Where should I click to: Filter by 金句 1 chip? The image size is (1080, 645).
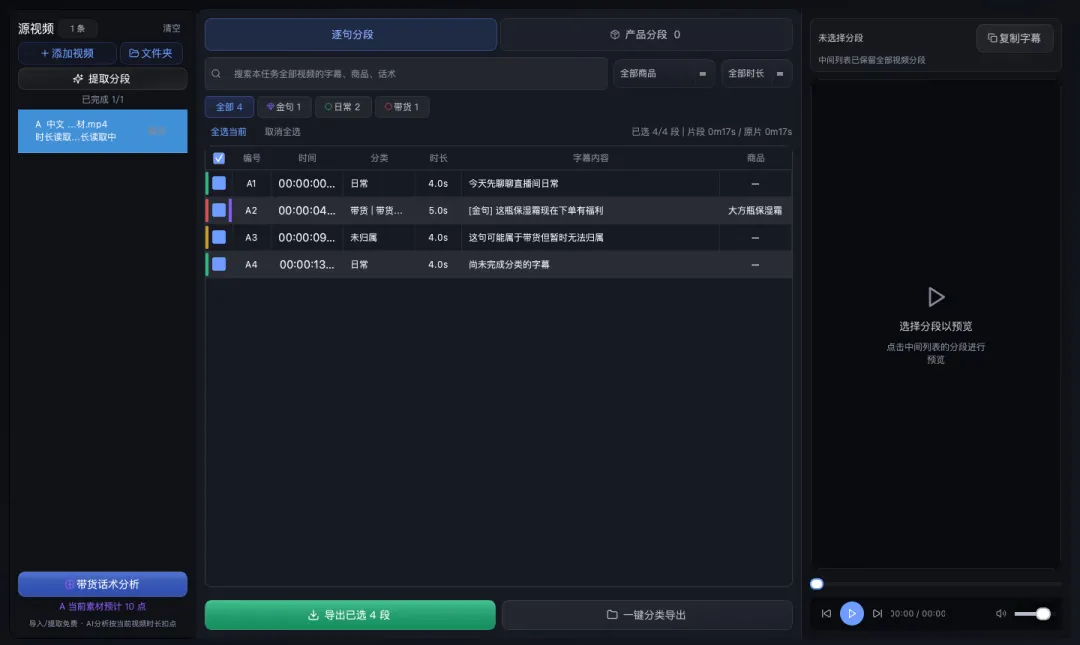click(284, 107)
